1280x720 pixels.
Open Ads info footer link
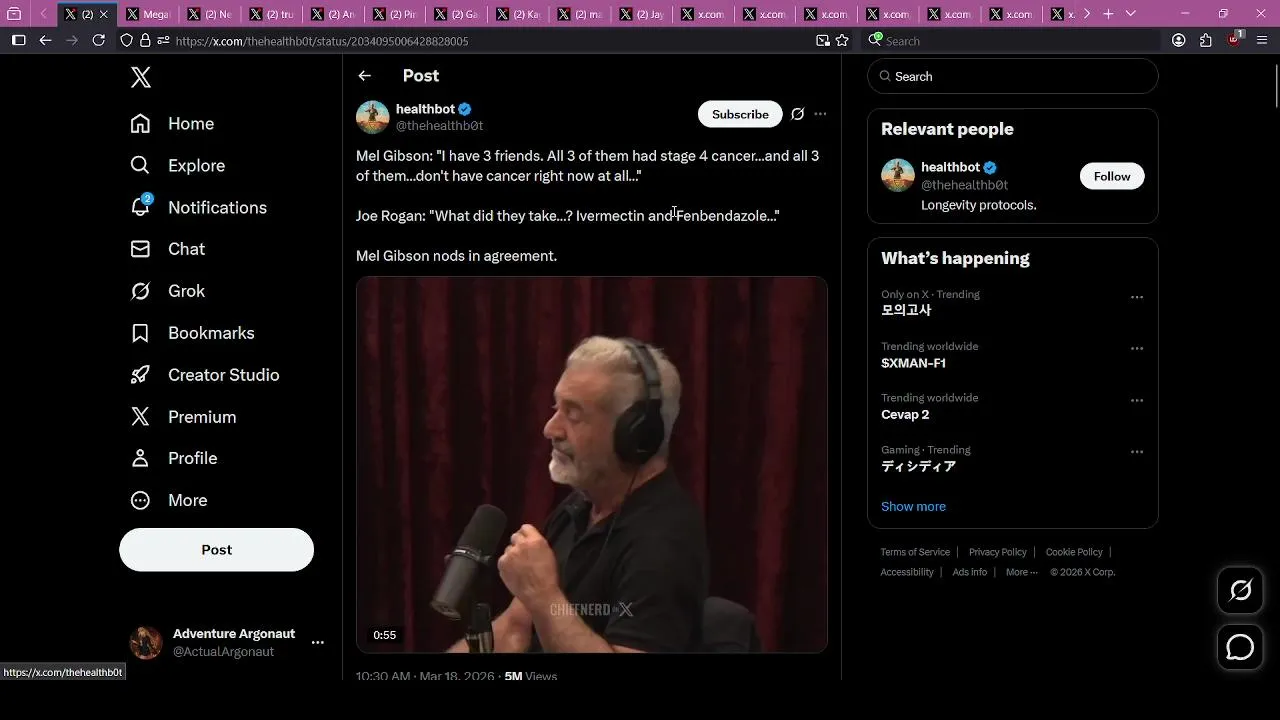(969, 572)
